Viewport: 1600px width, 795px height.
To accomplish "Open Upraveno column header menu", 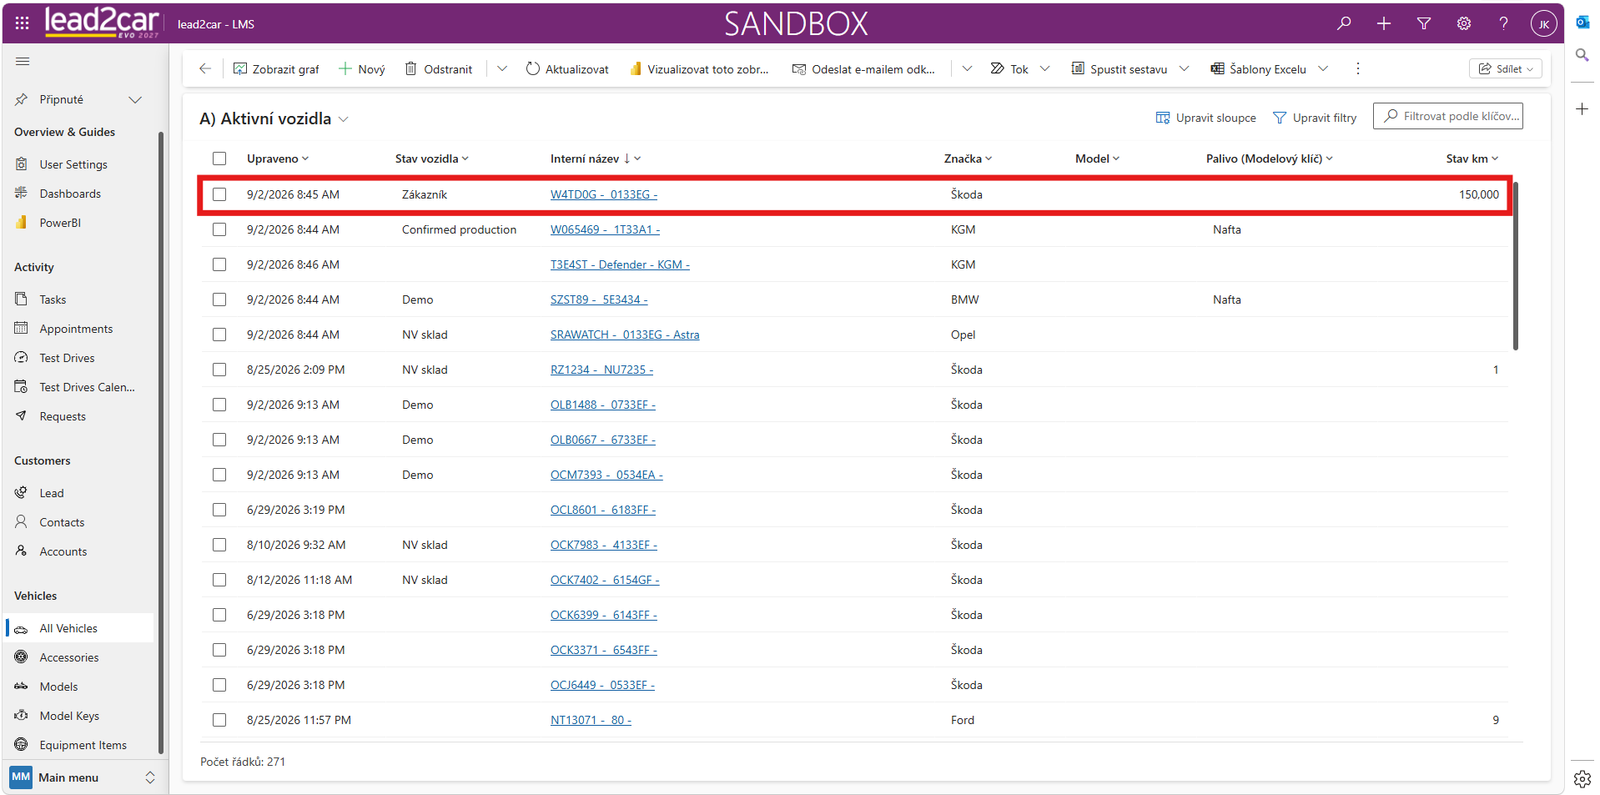I will [x=278, y=159].
